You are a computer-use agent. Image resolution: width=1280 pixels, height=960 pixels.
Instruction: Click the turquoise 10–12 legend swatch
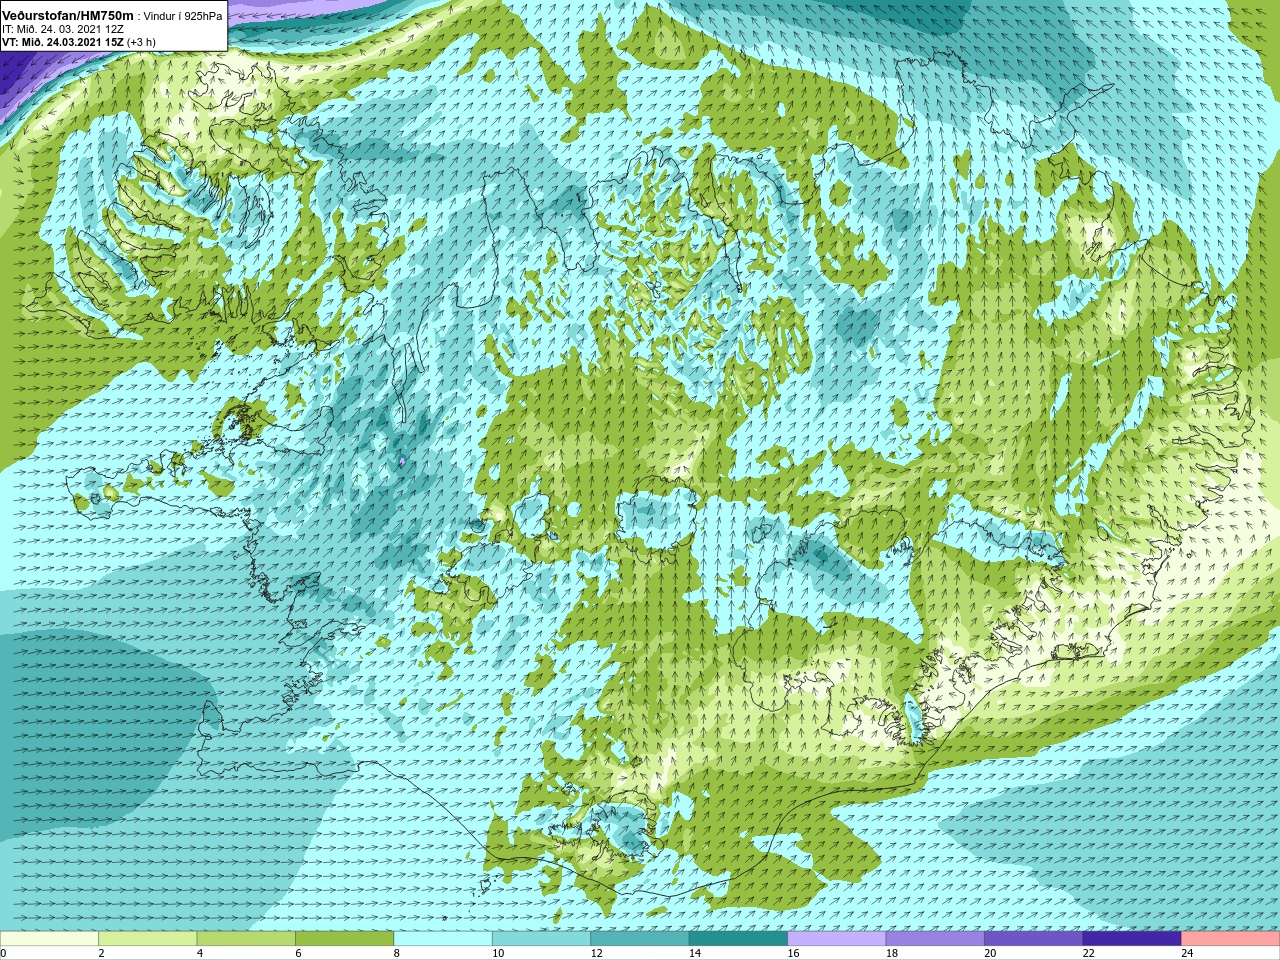[542, 939]
